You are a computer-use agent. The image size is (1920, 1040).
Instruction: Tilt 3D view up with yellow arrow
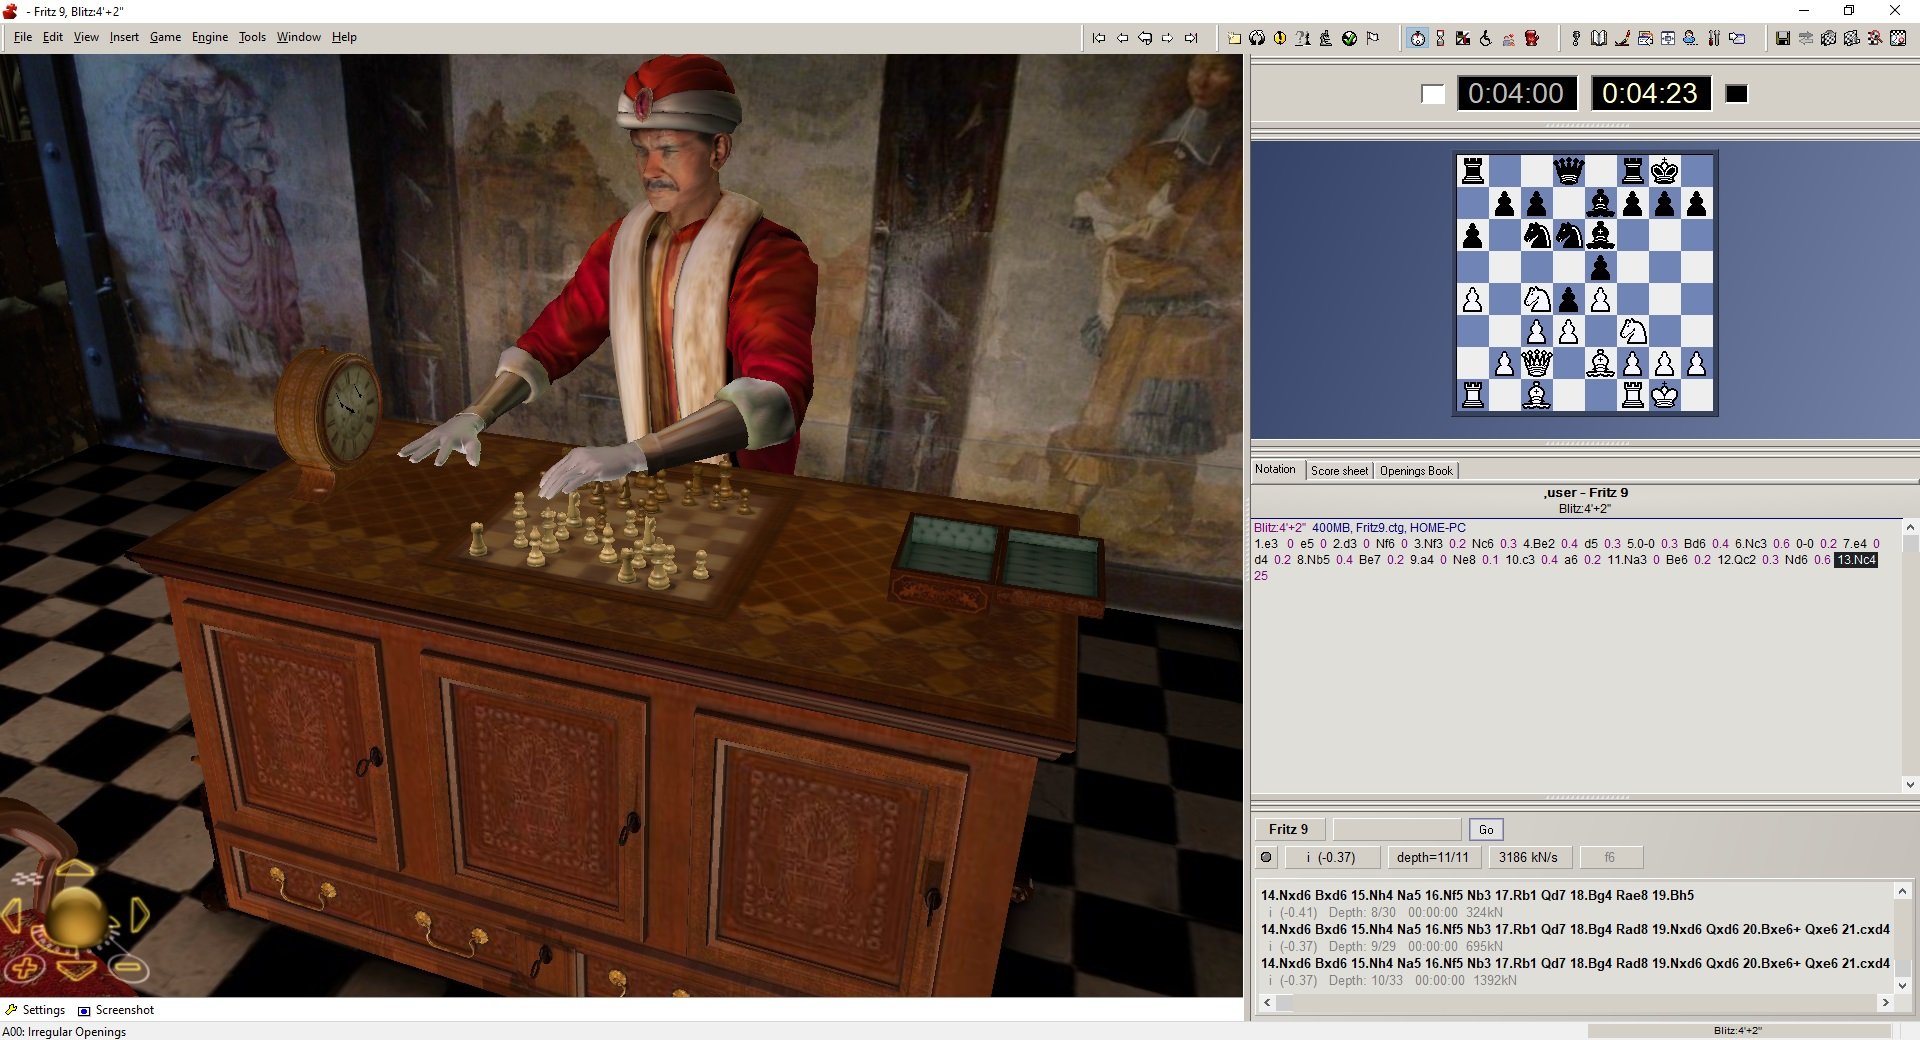[x=75, y=869]
